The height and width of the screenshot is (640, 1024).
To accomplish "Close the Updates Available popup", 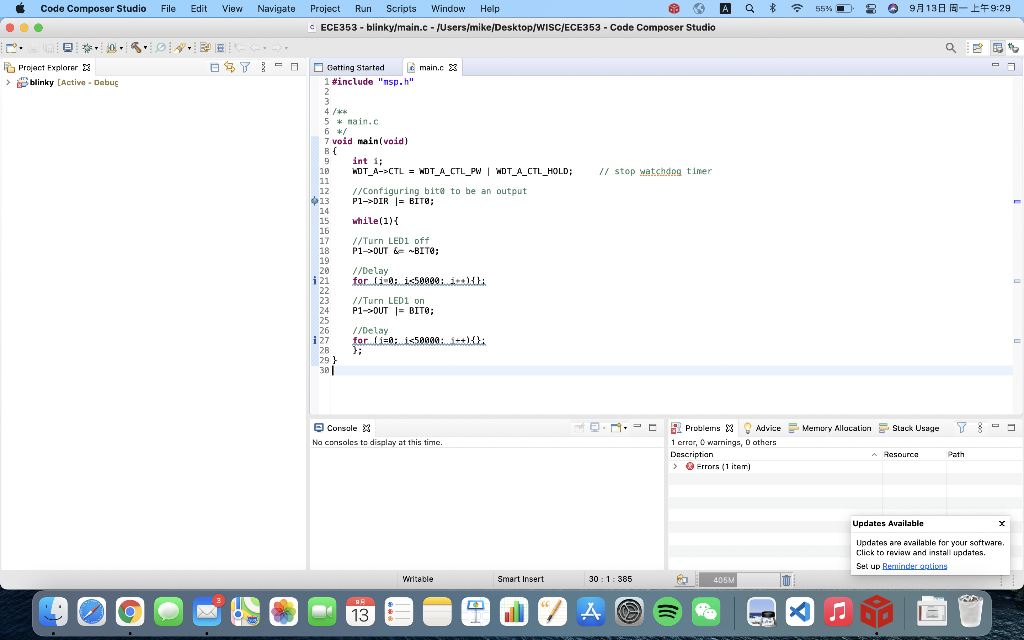I will tap(1001, 523).
